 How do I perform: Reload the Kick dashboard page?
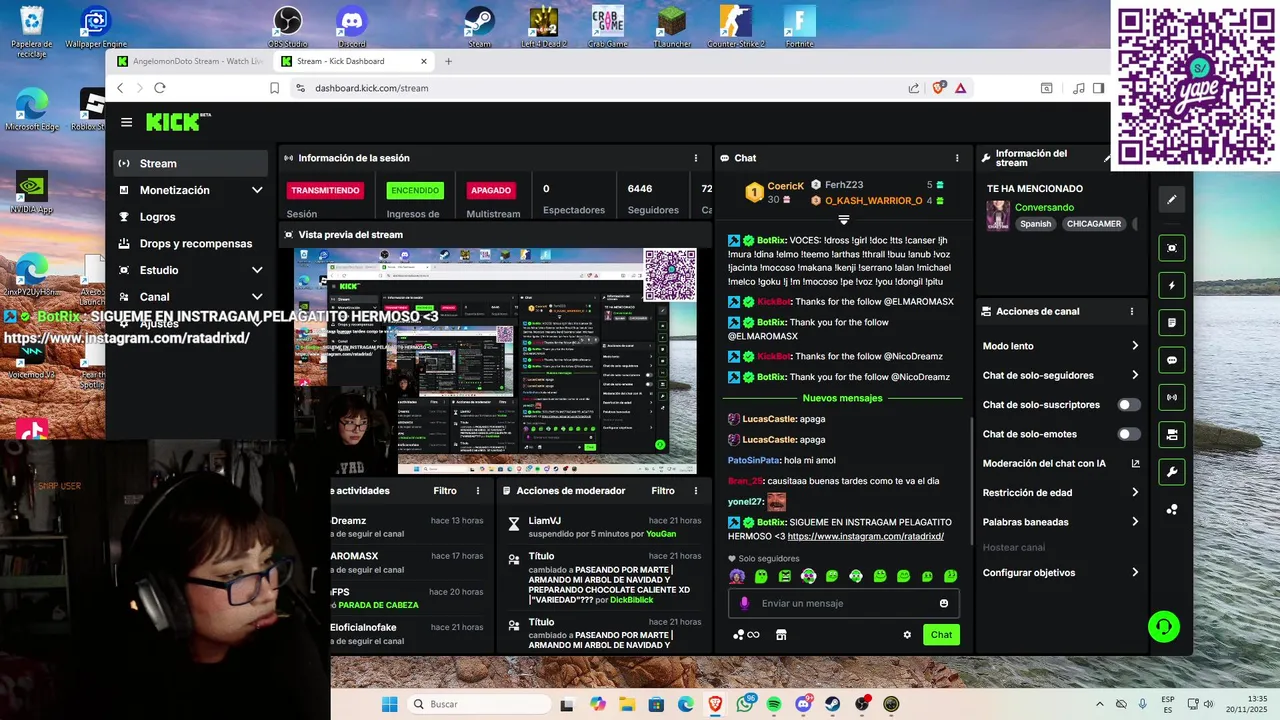pyautogui.click(x=160, y=88)
